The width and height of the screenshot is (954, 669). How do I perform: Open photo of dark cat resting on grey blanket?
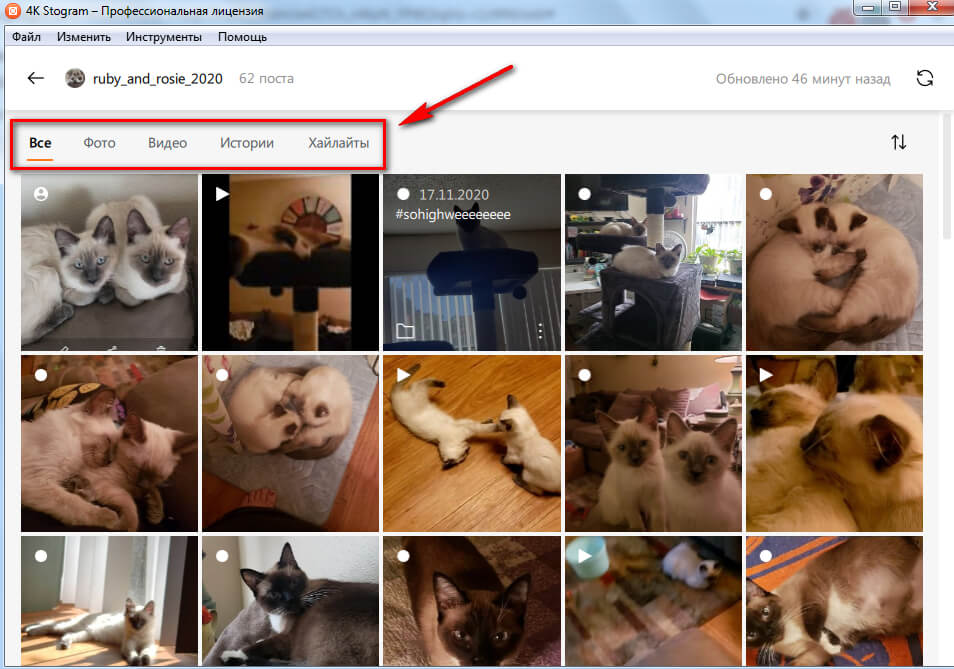[x=290, y=601]
